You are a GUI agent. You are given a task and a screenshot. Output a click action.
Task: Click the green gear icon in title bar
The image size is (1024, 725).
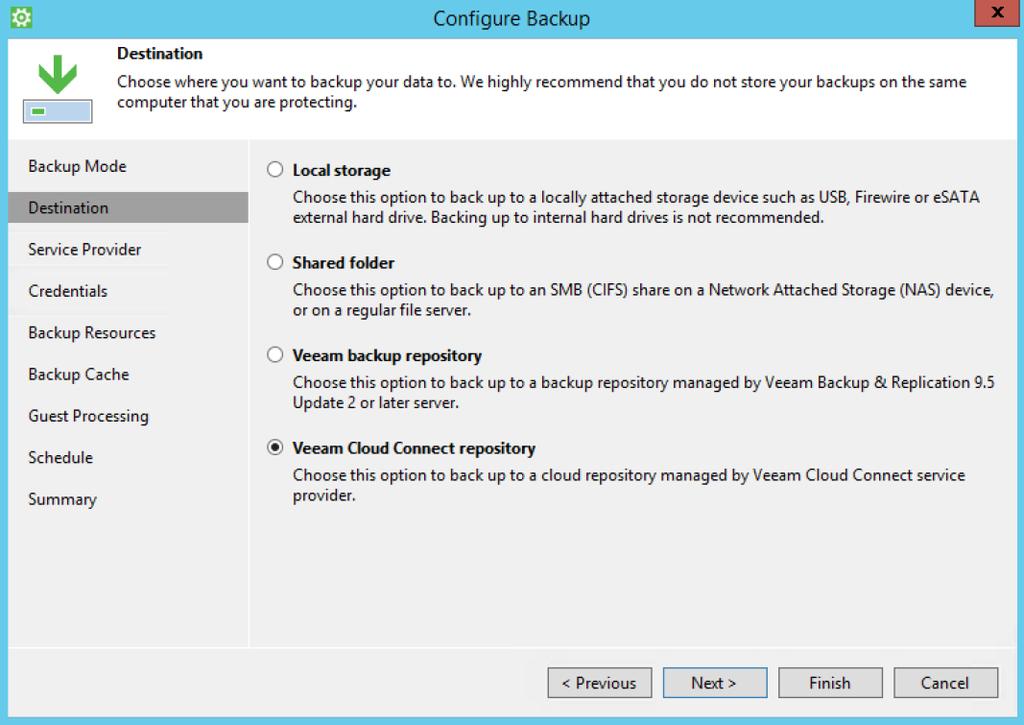pyautogui.click(x=21, y=18)
